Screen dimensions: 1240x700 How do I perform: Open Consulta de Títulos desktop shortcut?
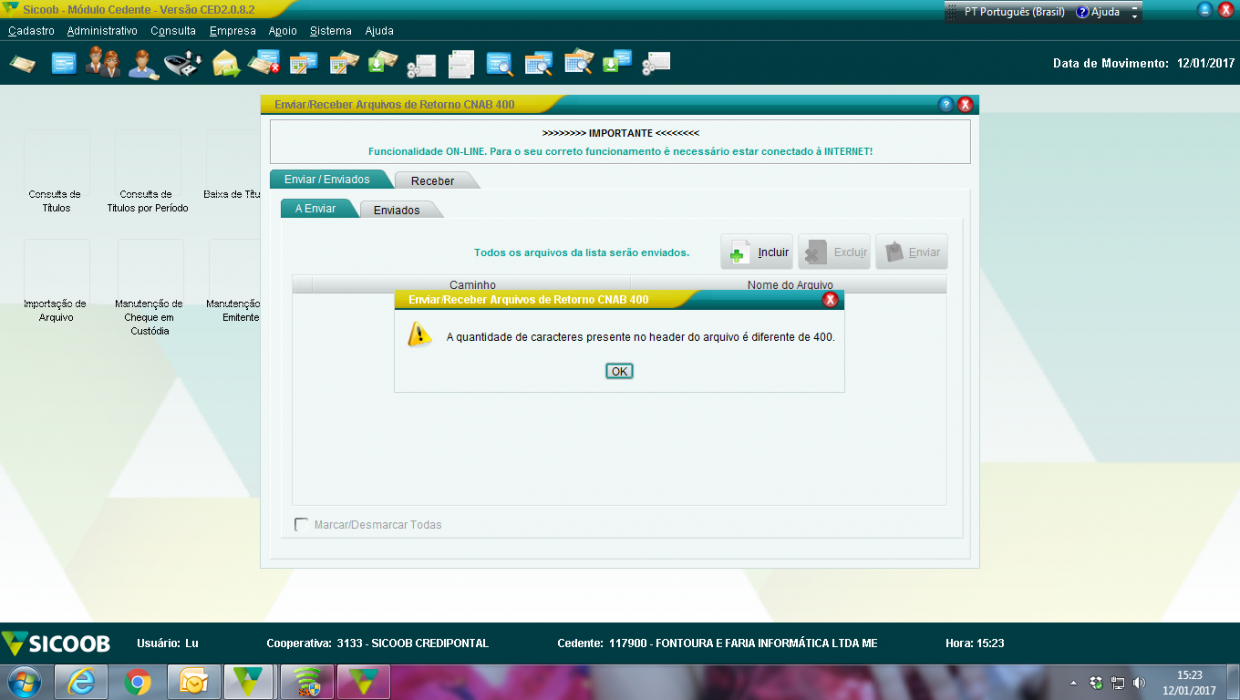(x=56, y=172)
